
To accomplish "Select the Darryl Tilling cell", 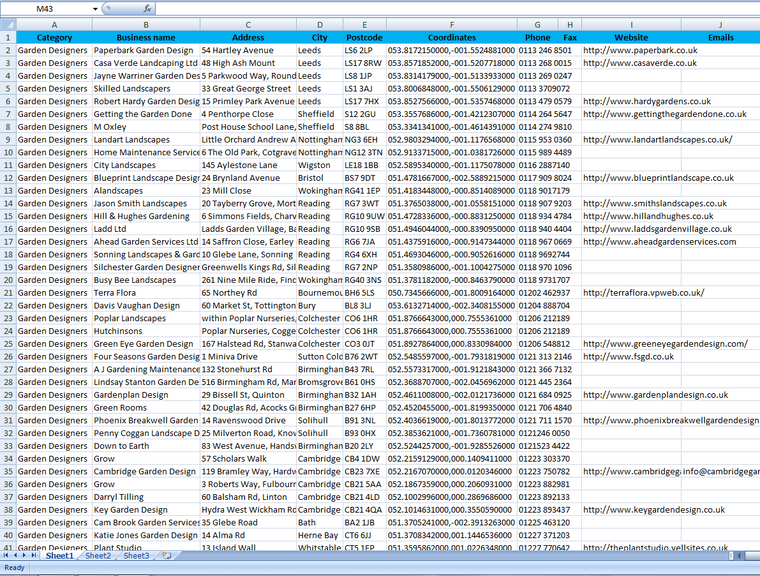I will tap(146, 497).
